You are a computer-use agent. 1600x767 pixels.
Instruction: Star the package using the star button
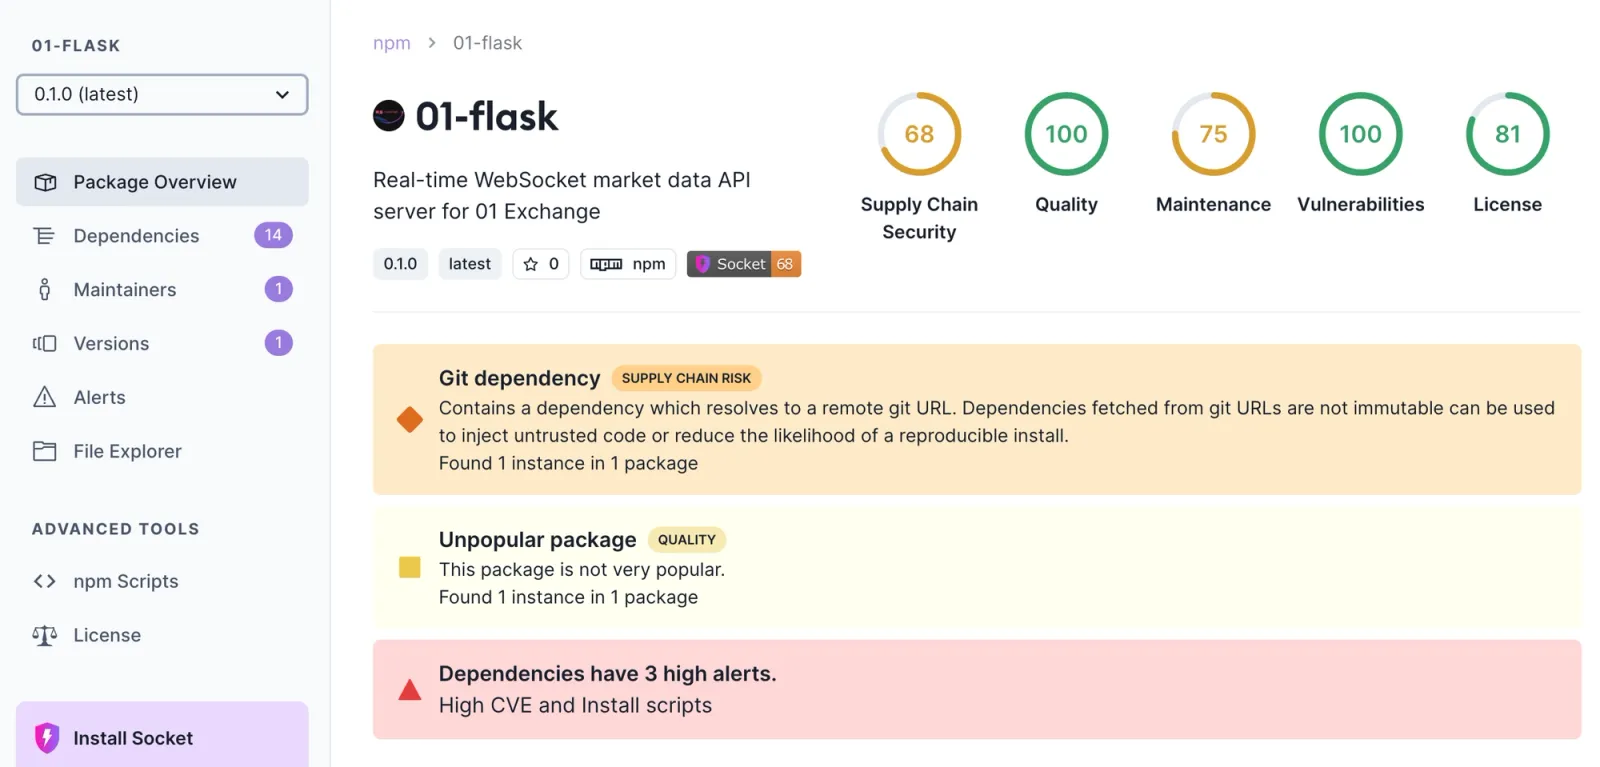point(541,264)
